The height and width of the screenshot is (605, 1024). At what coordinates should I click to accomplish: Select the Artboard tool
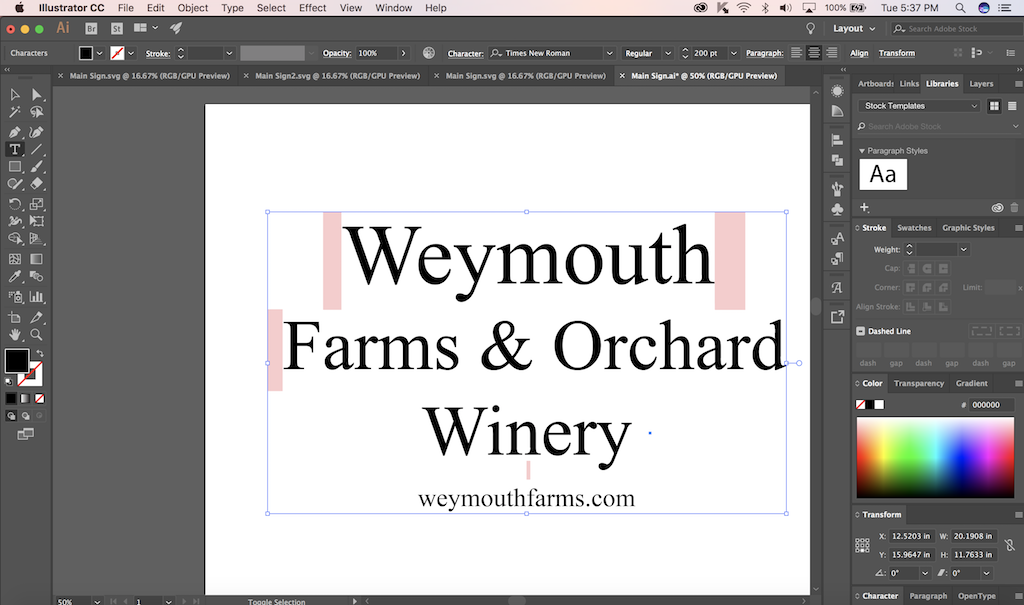click(x=14, y=318)
